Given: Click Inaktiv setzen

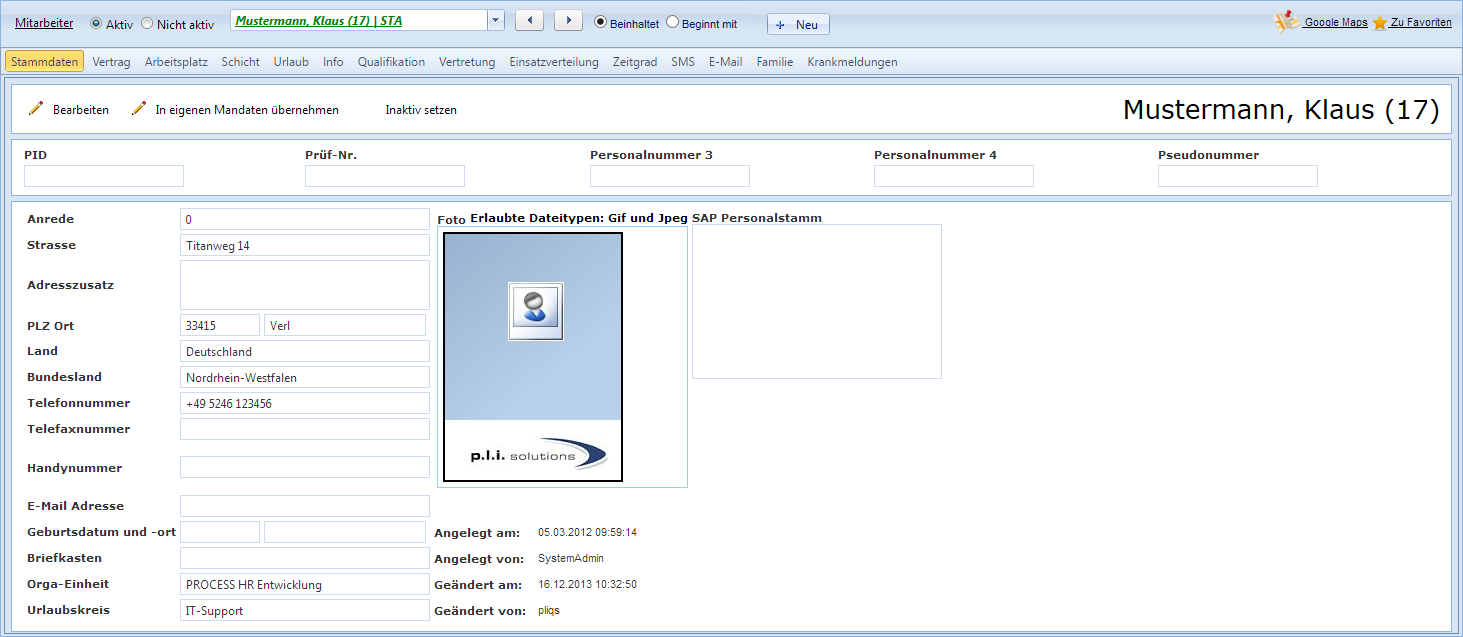Looking at the screenshot, I should coord(421,110).
